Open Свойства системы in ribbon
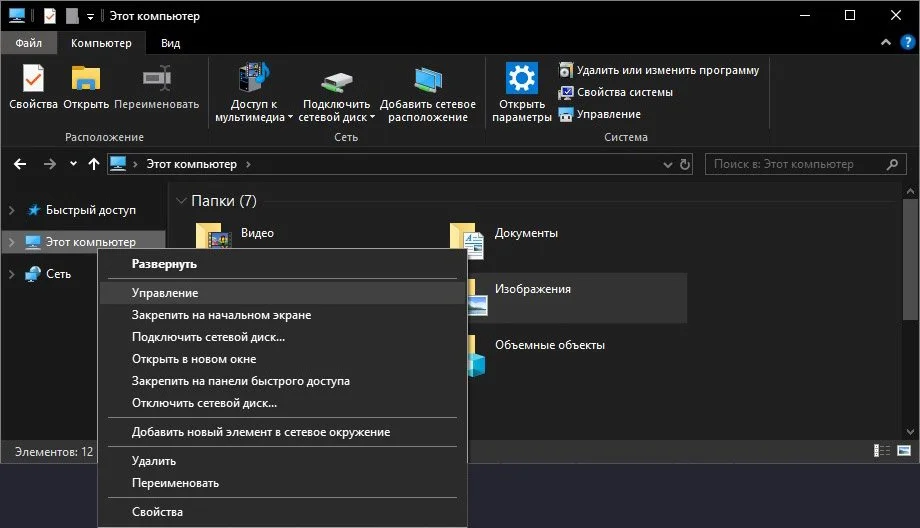This screenshot has width=920, height=528. [615, 92]
